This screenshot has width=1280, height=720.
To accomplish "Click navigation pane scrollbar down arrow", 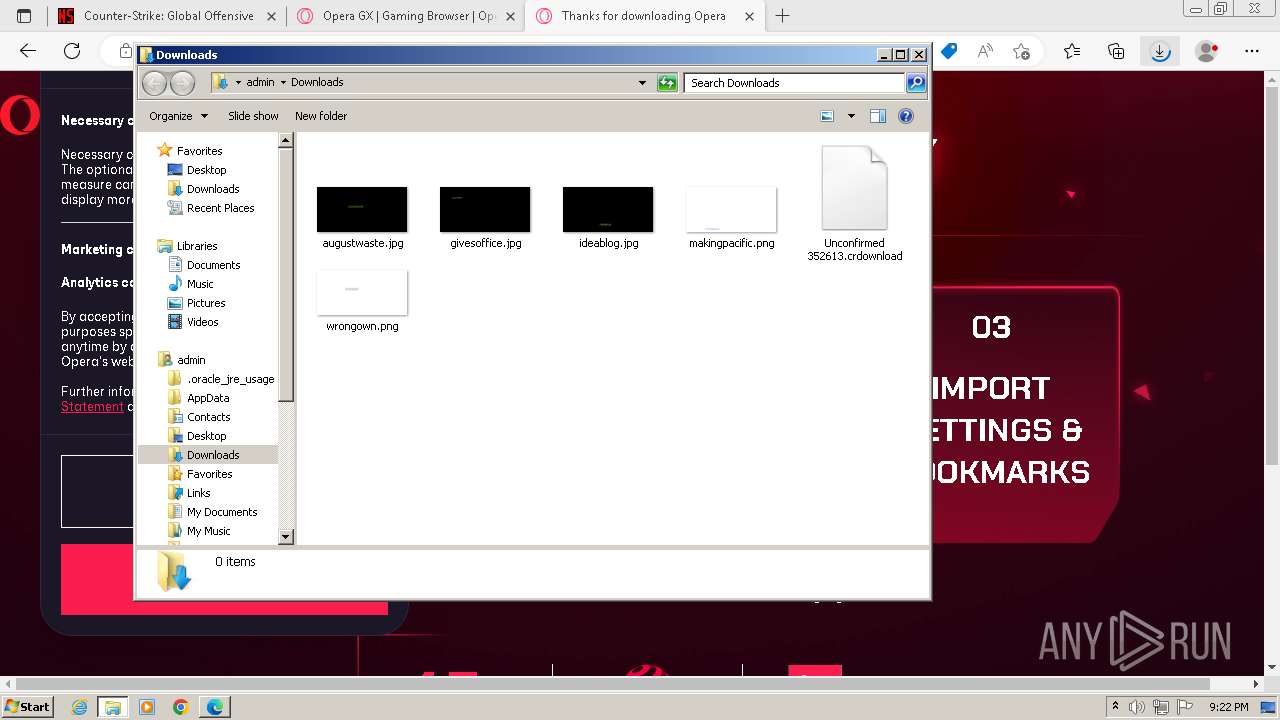I will point(285,537).
